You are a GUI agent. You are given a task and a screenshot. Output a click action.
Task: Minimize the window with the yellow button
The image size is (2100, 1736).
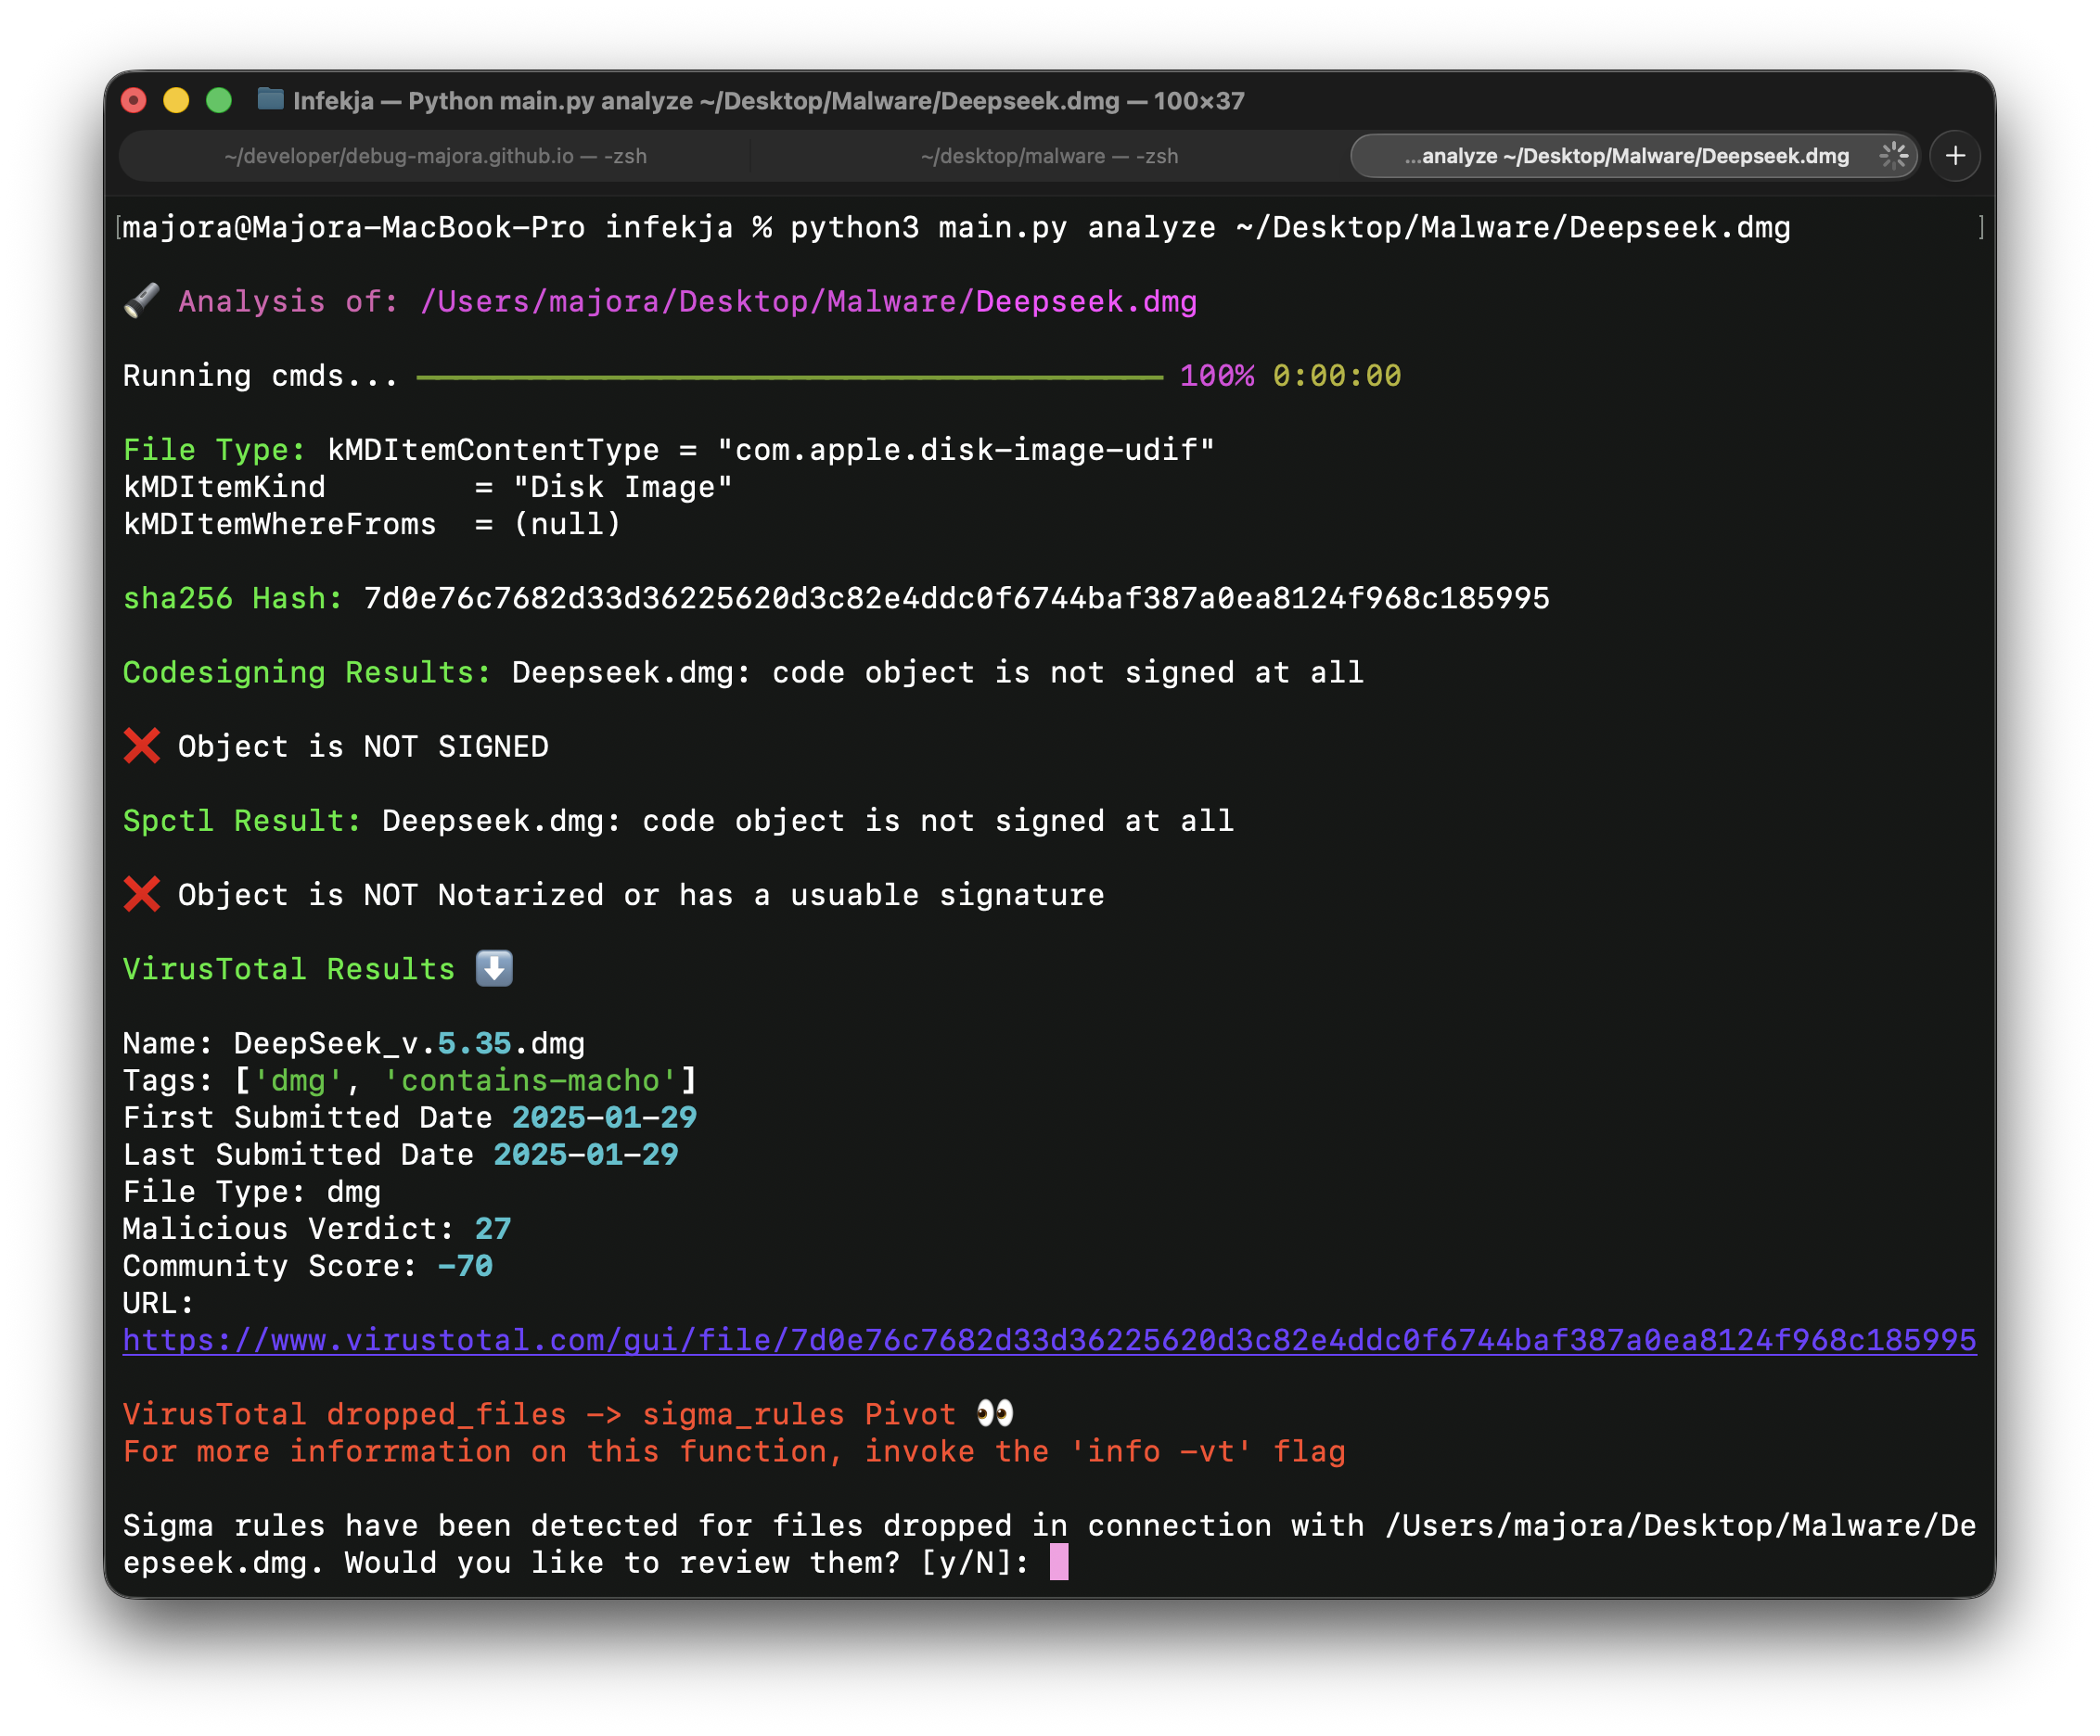click(175, 100)
